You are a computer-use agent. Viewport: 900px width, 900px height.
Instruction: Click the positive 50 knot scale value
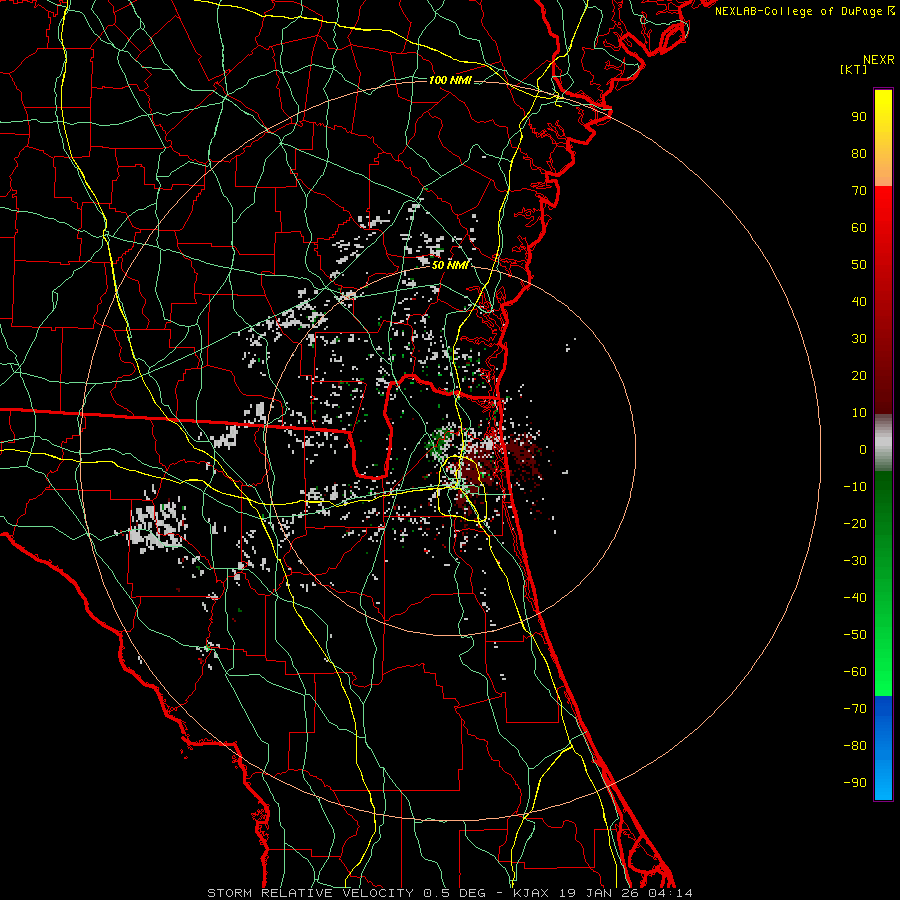[x=859, y=265]
